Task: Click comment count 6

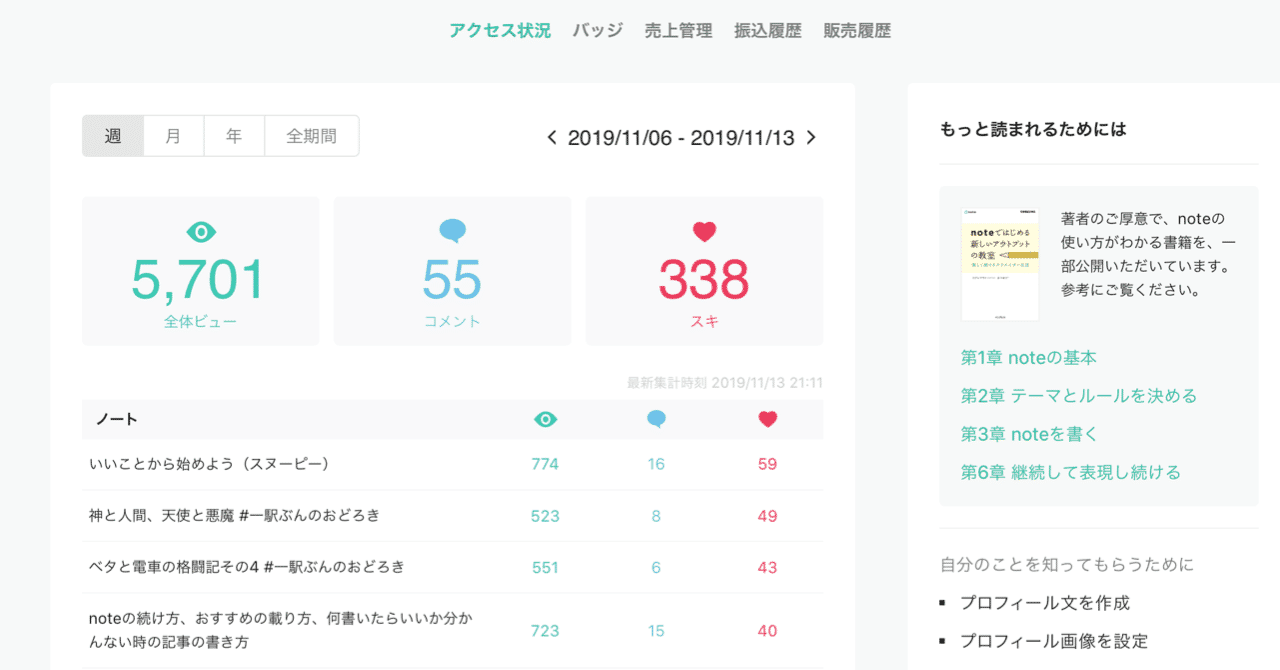Action: (656, 567)
